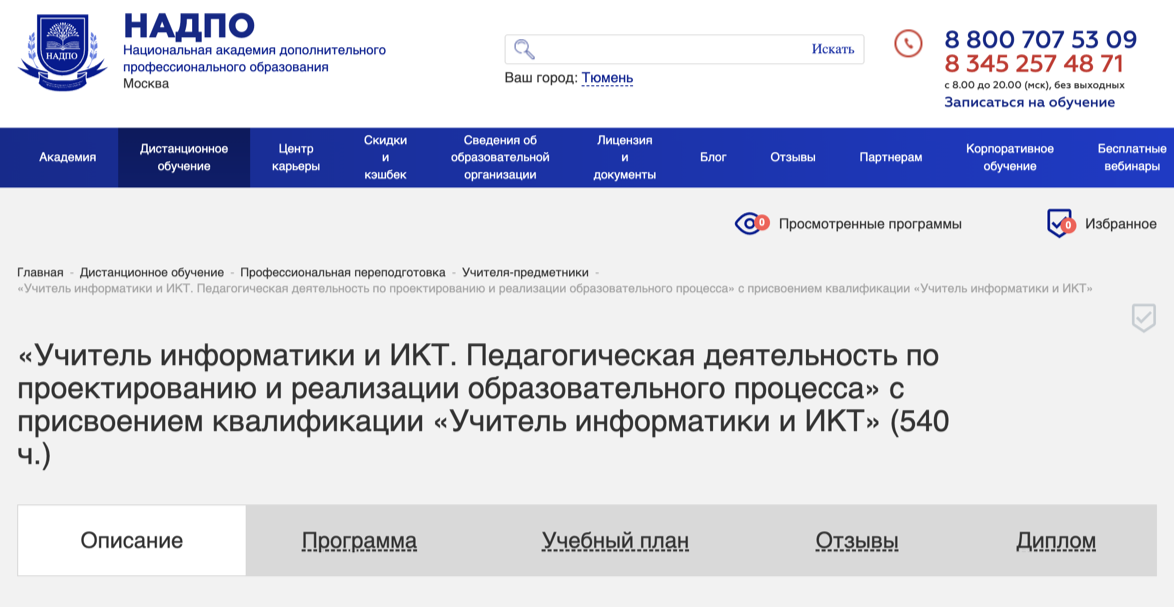Click the eye icon for viewed programs
Viewport: 1174px width, 607px height.
(x=752, y=223)
